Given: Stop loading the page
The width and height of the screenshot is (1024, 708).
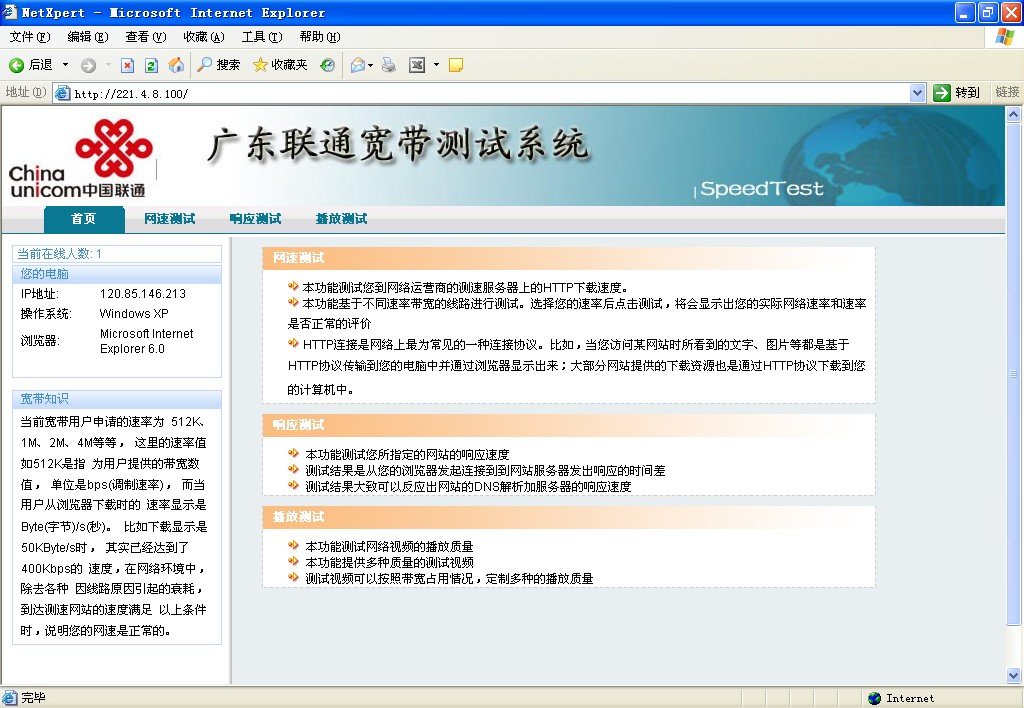Looking at the screenshot, I should pos(127,65).
